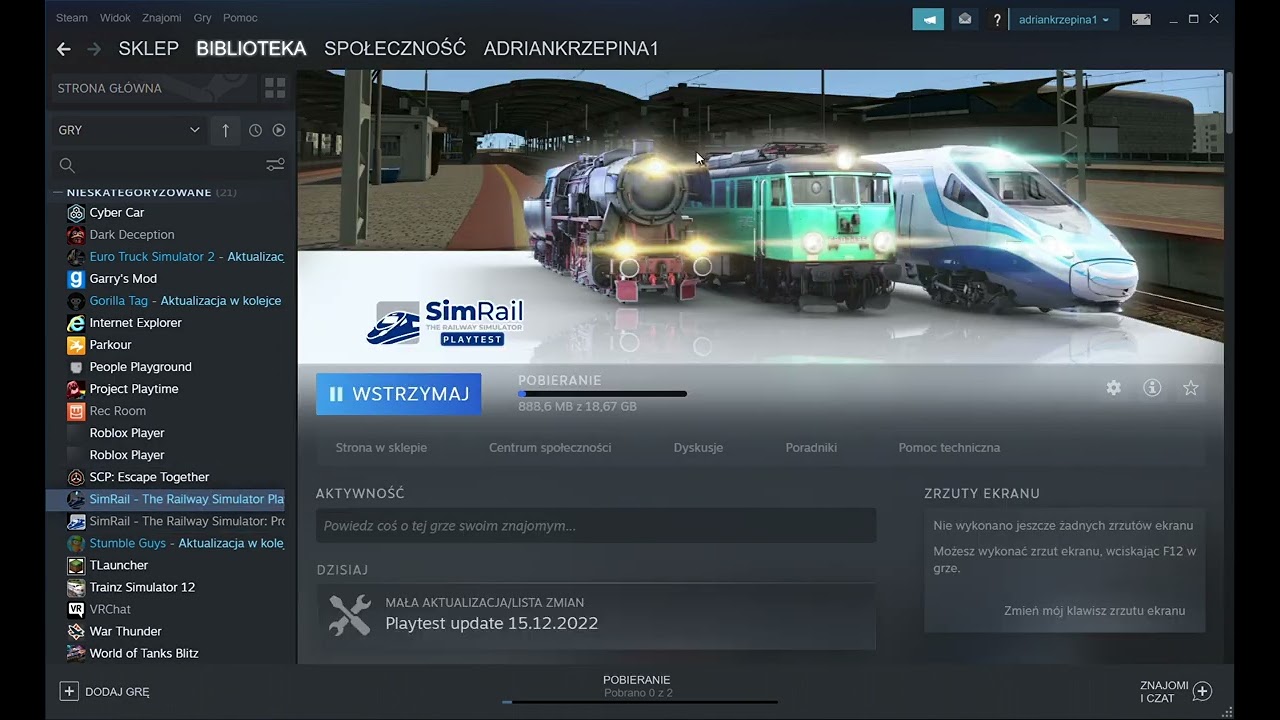Click the plus icon next to Dodaj grę
The height and width of the screenshot is (720, 1280).
[x=69, y=691]
